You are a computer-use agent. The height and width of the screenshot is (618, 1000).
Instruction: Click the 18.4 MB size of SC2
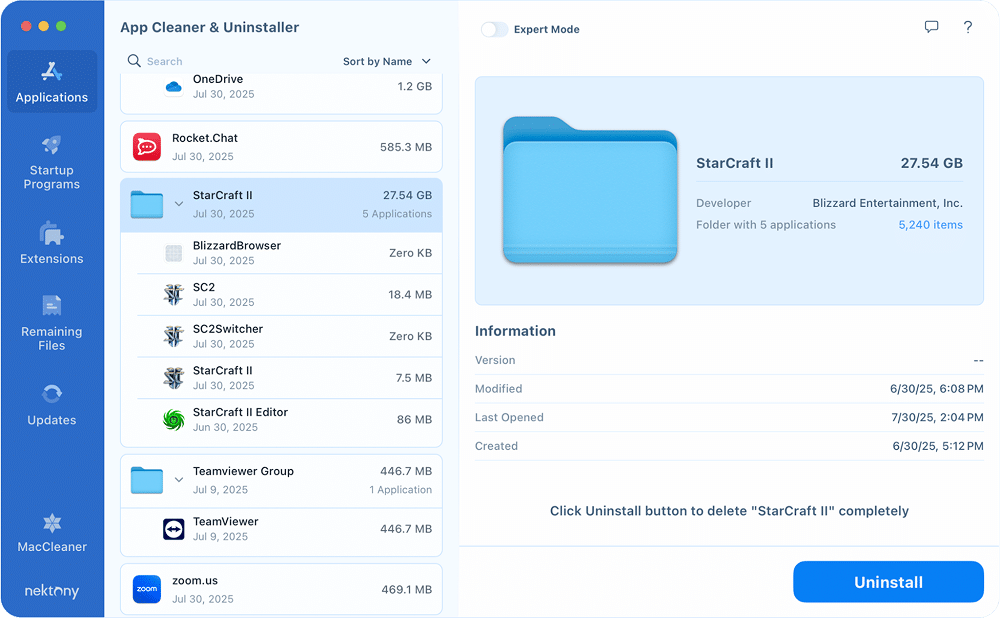[x=409, y=295]
